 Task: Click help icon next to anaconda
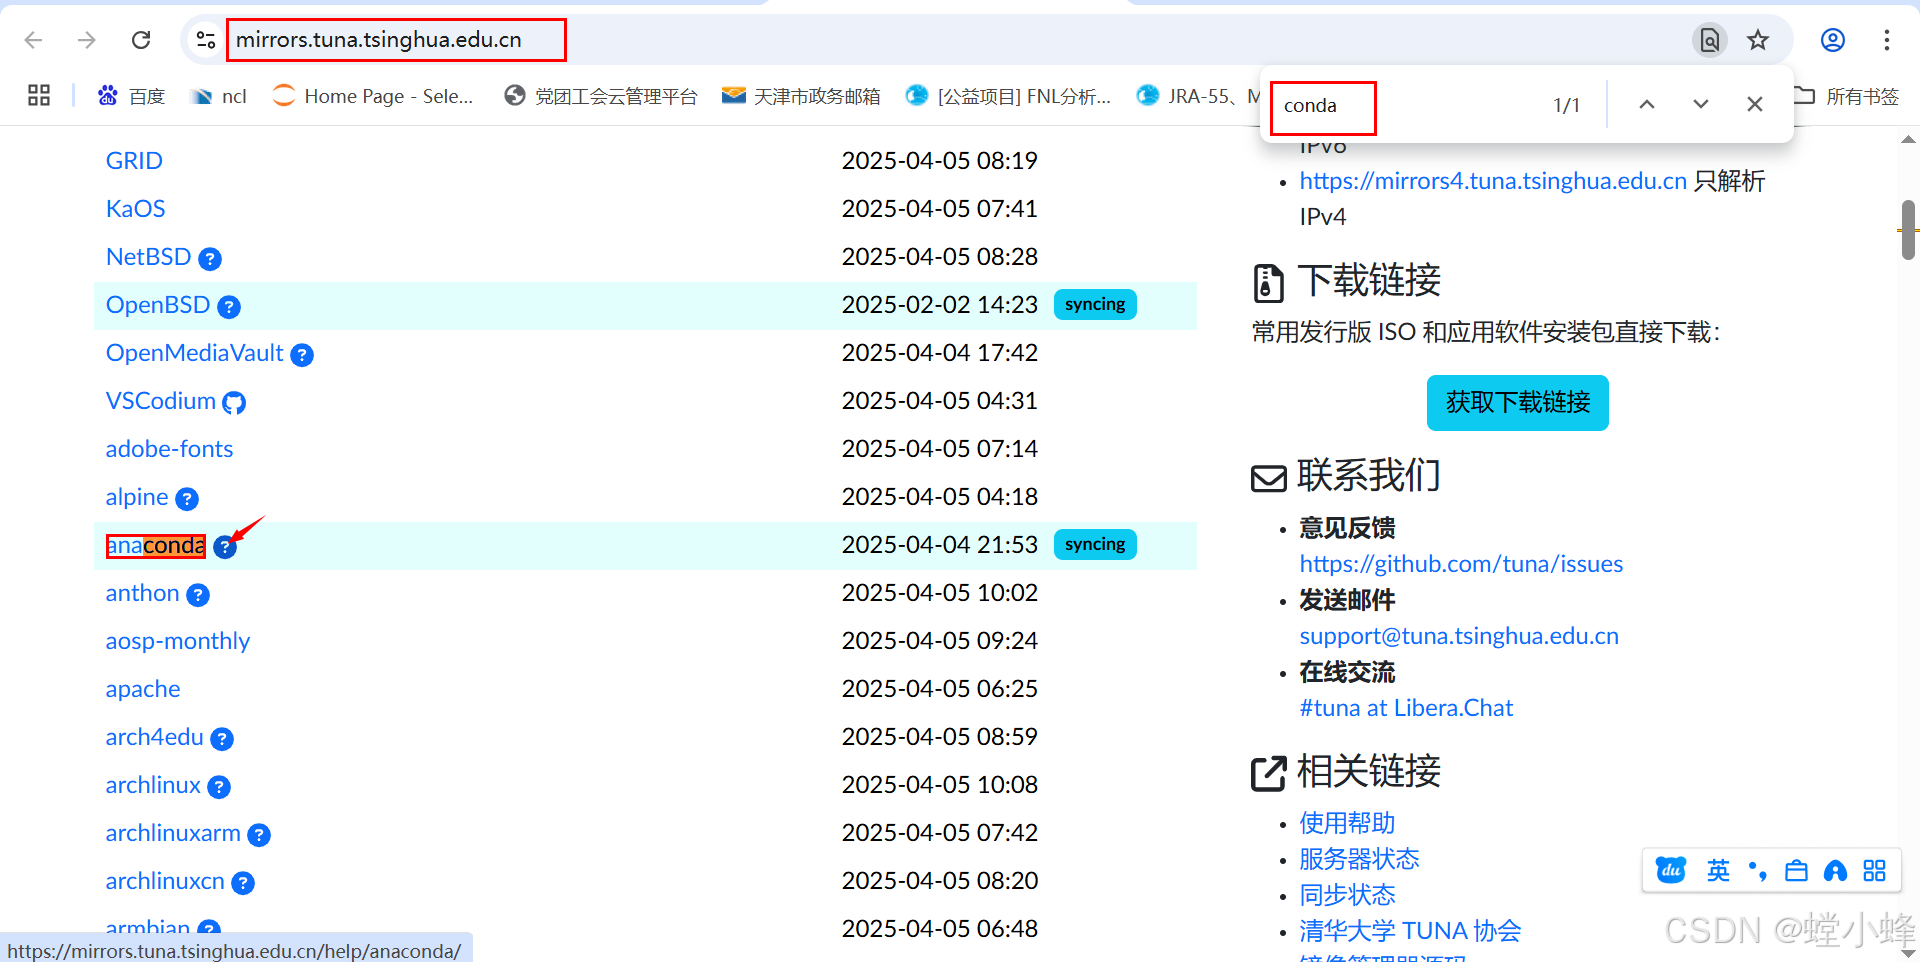[x=225, y=547]
